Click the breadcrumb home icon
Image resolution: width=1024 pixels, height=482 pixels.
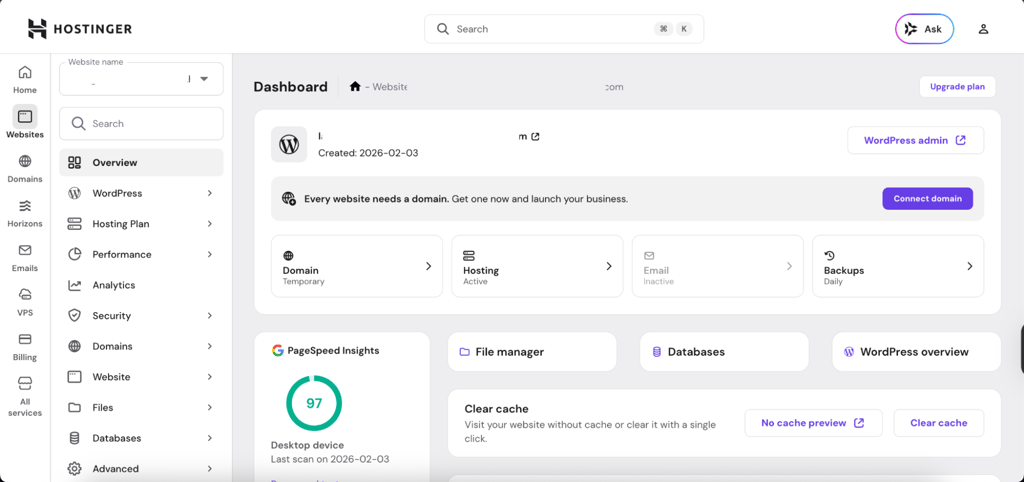(x=355, y=86)
